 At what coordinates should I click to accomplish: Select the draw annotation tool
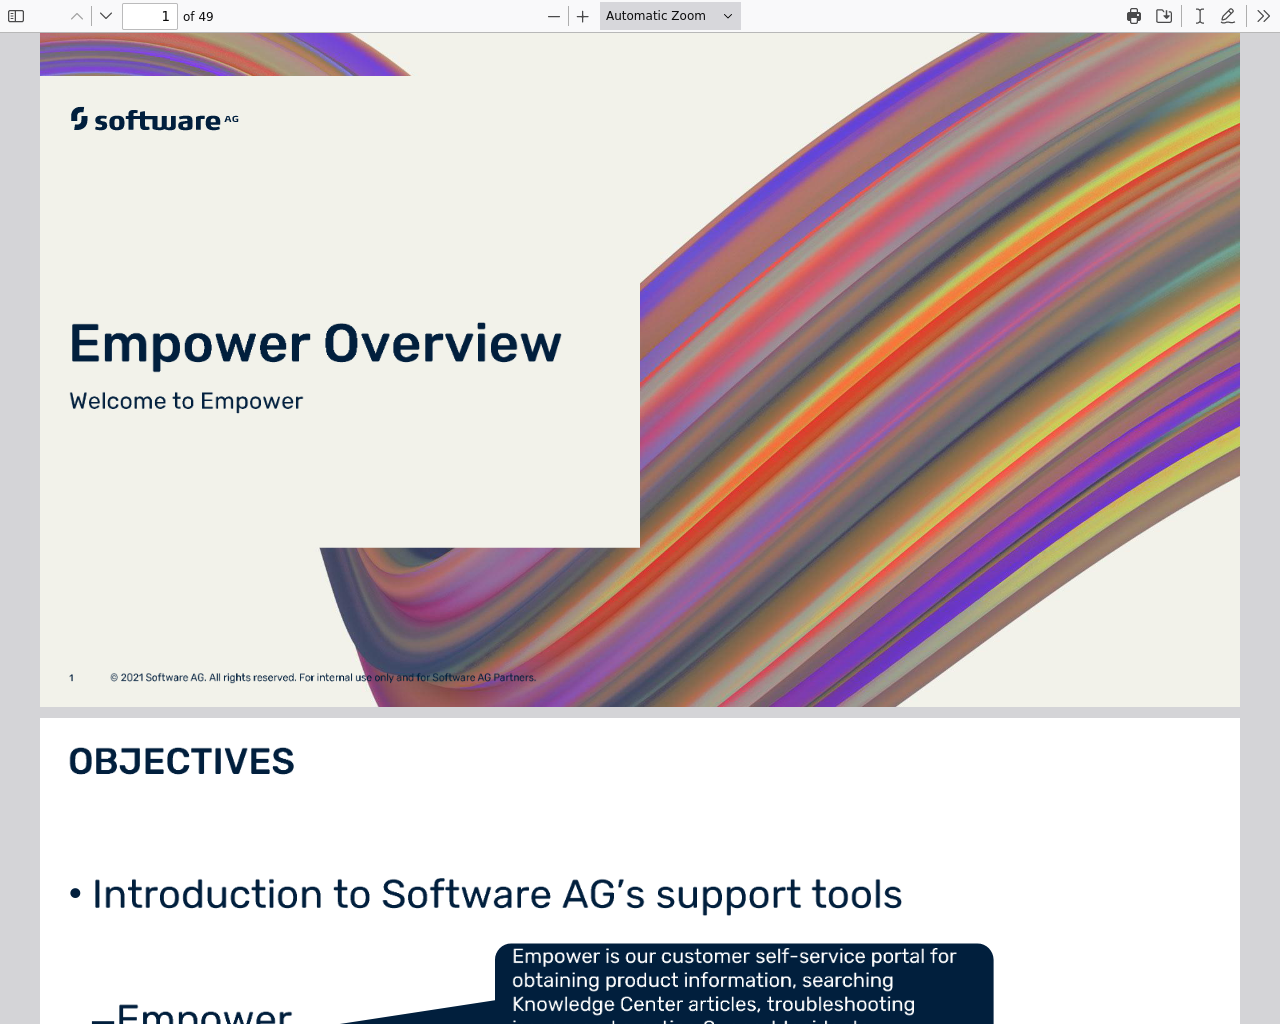(1228, 16)
